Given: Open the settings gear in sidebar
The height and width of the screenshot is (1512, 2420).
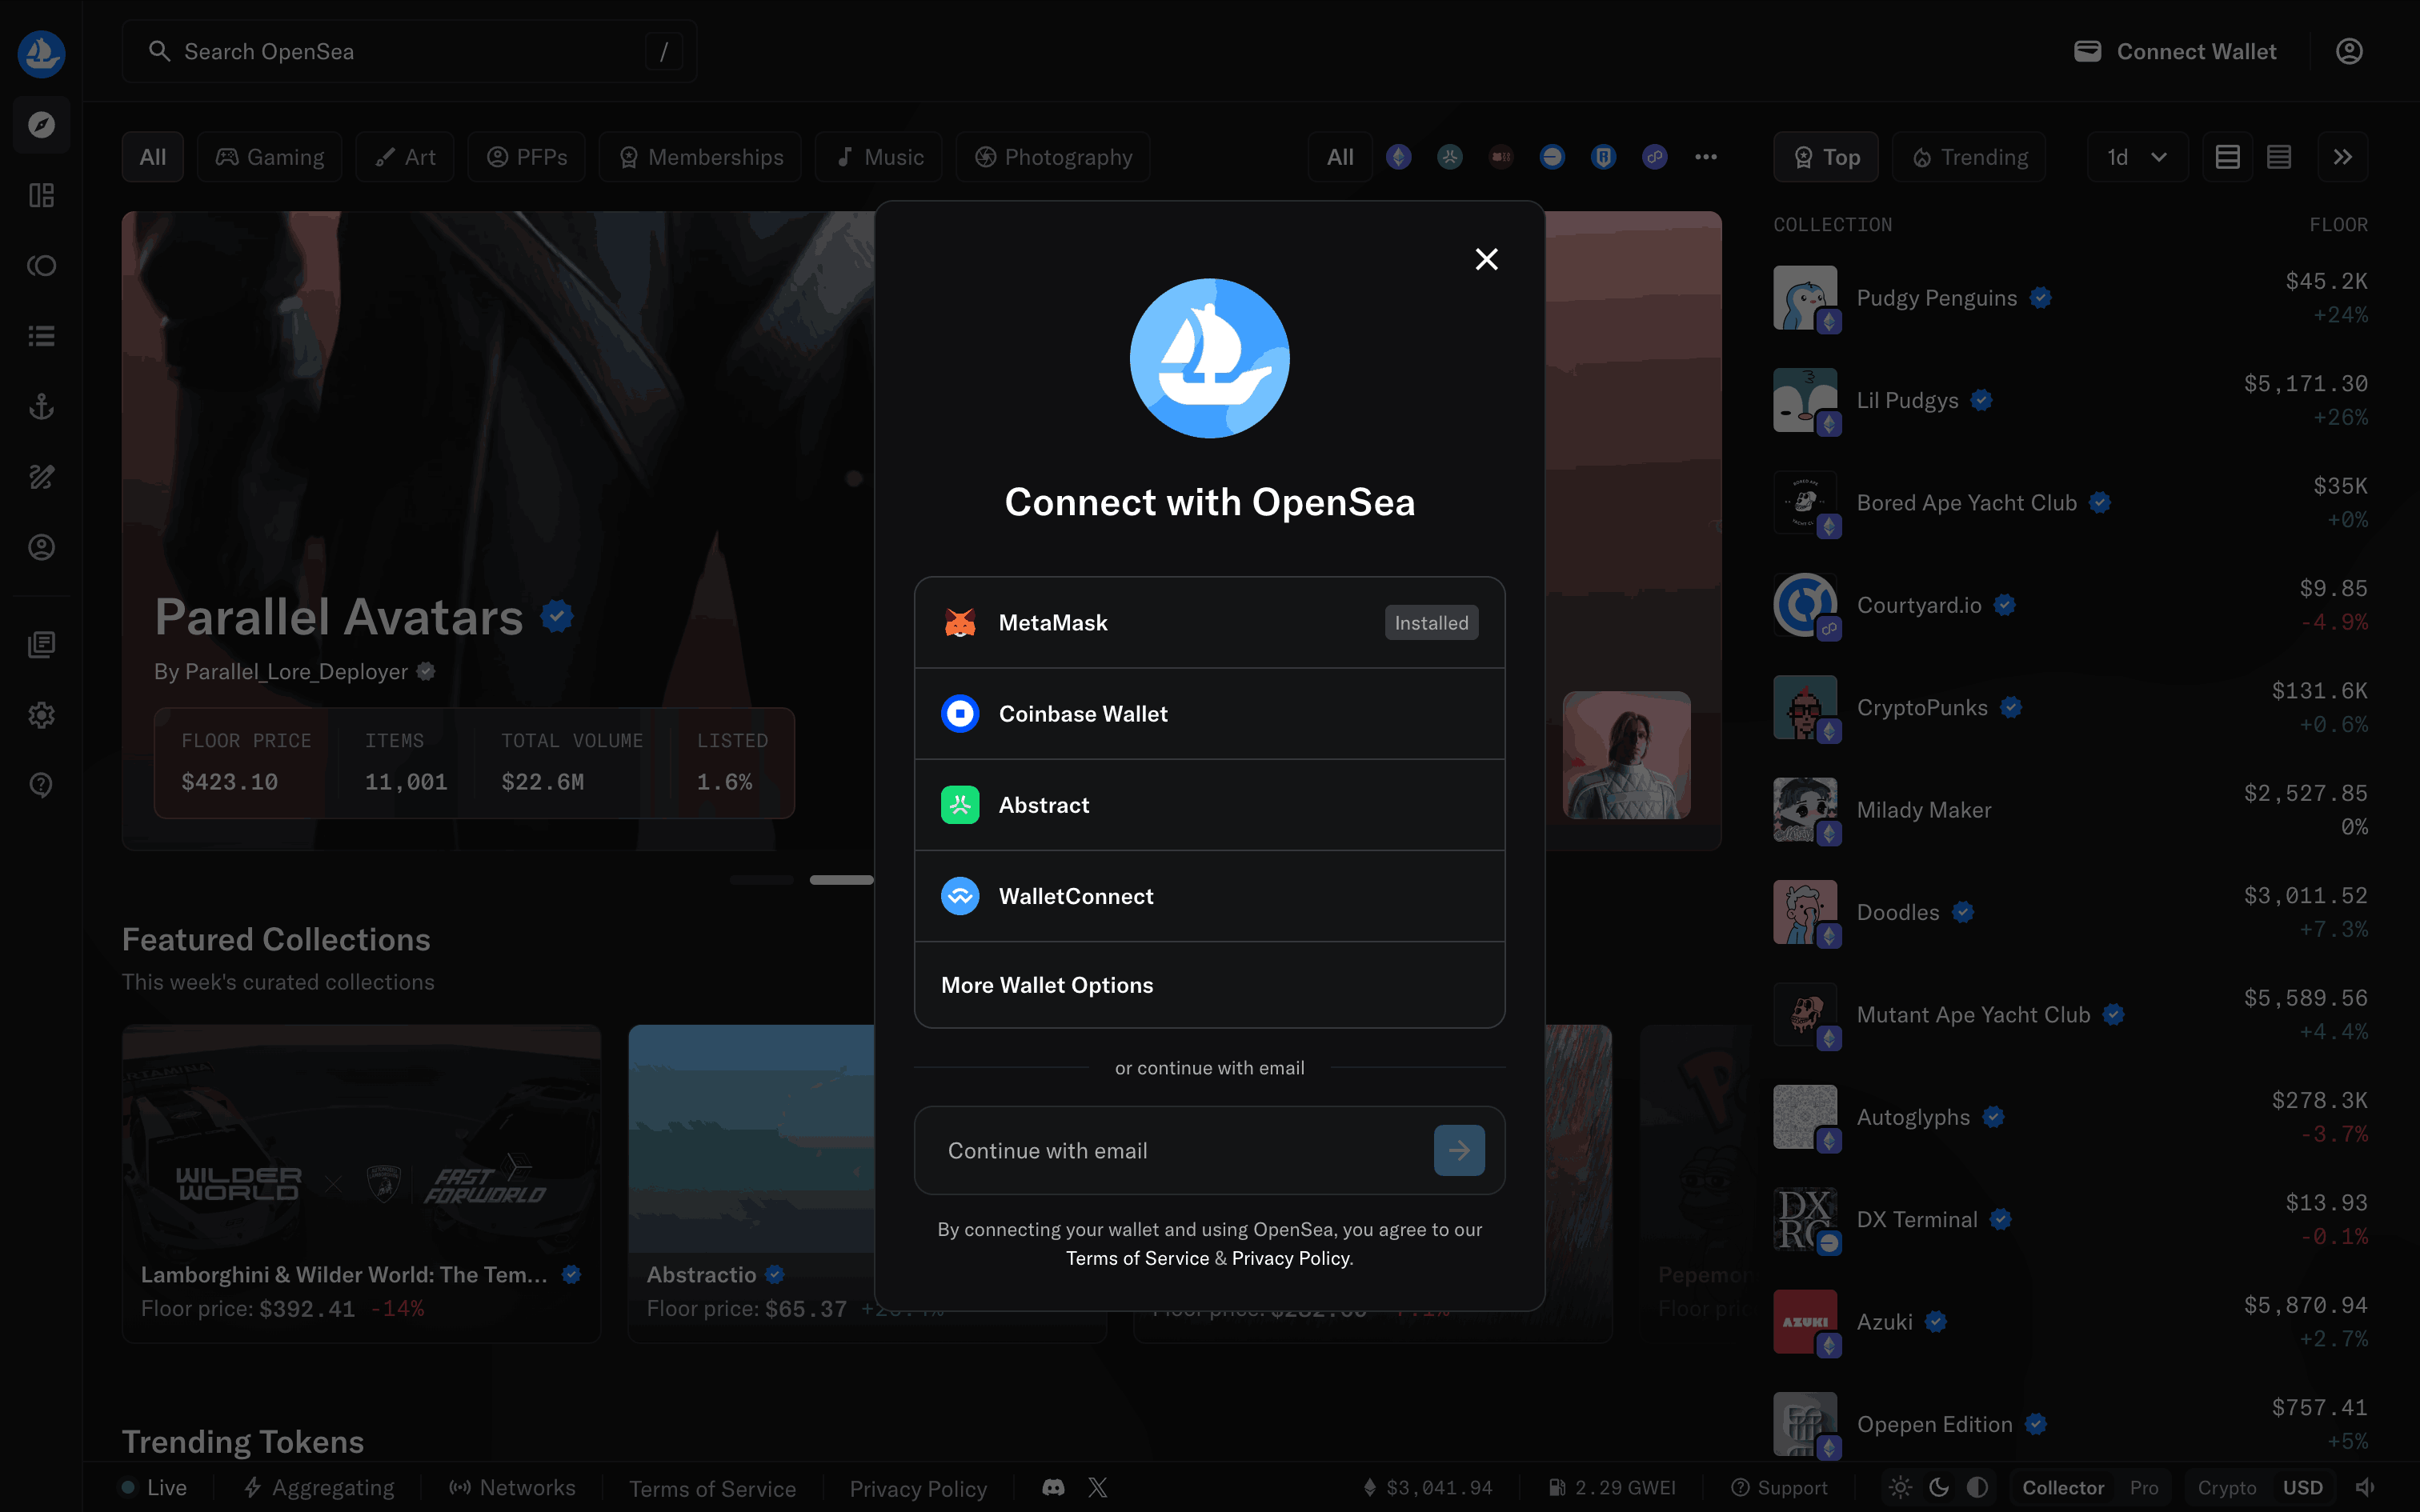Looking at the screenshot, I should (x=41, y=715).
